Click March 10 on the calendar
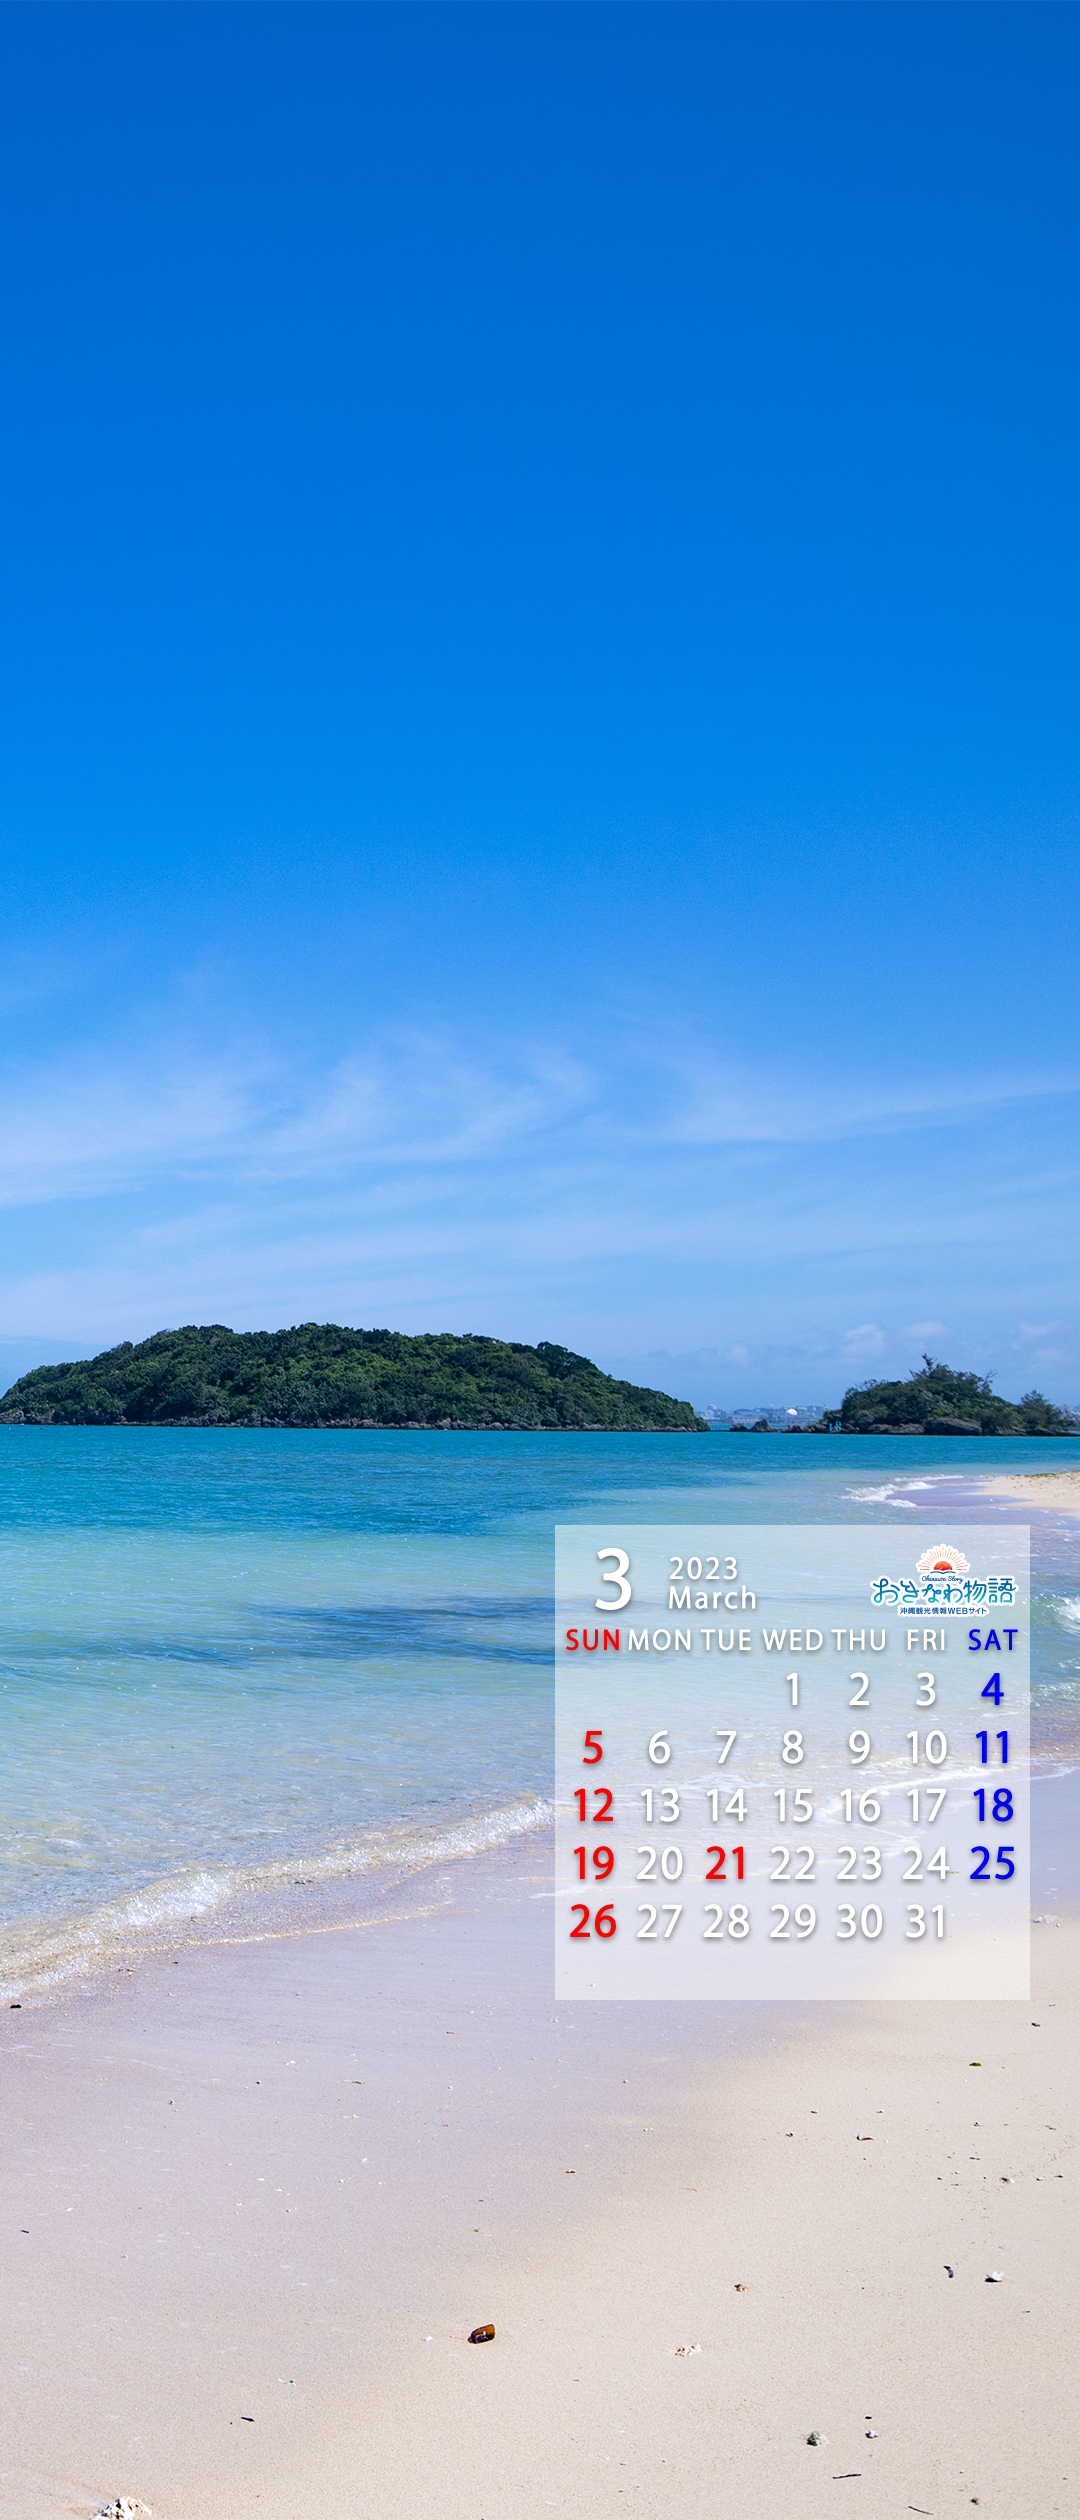1080x2520 pixels. pyautogui.click(x=926, y=1748)
